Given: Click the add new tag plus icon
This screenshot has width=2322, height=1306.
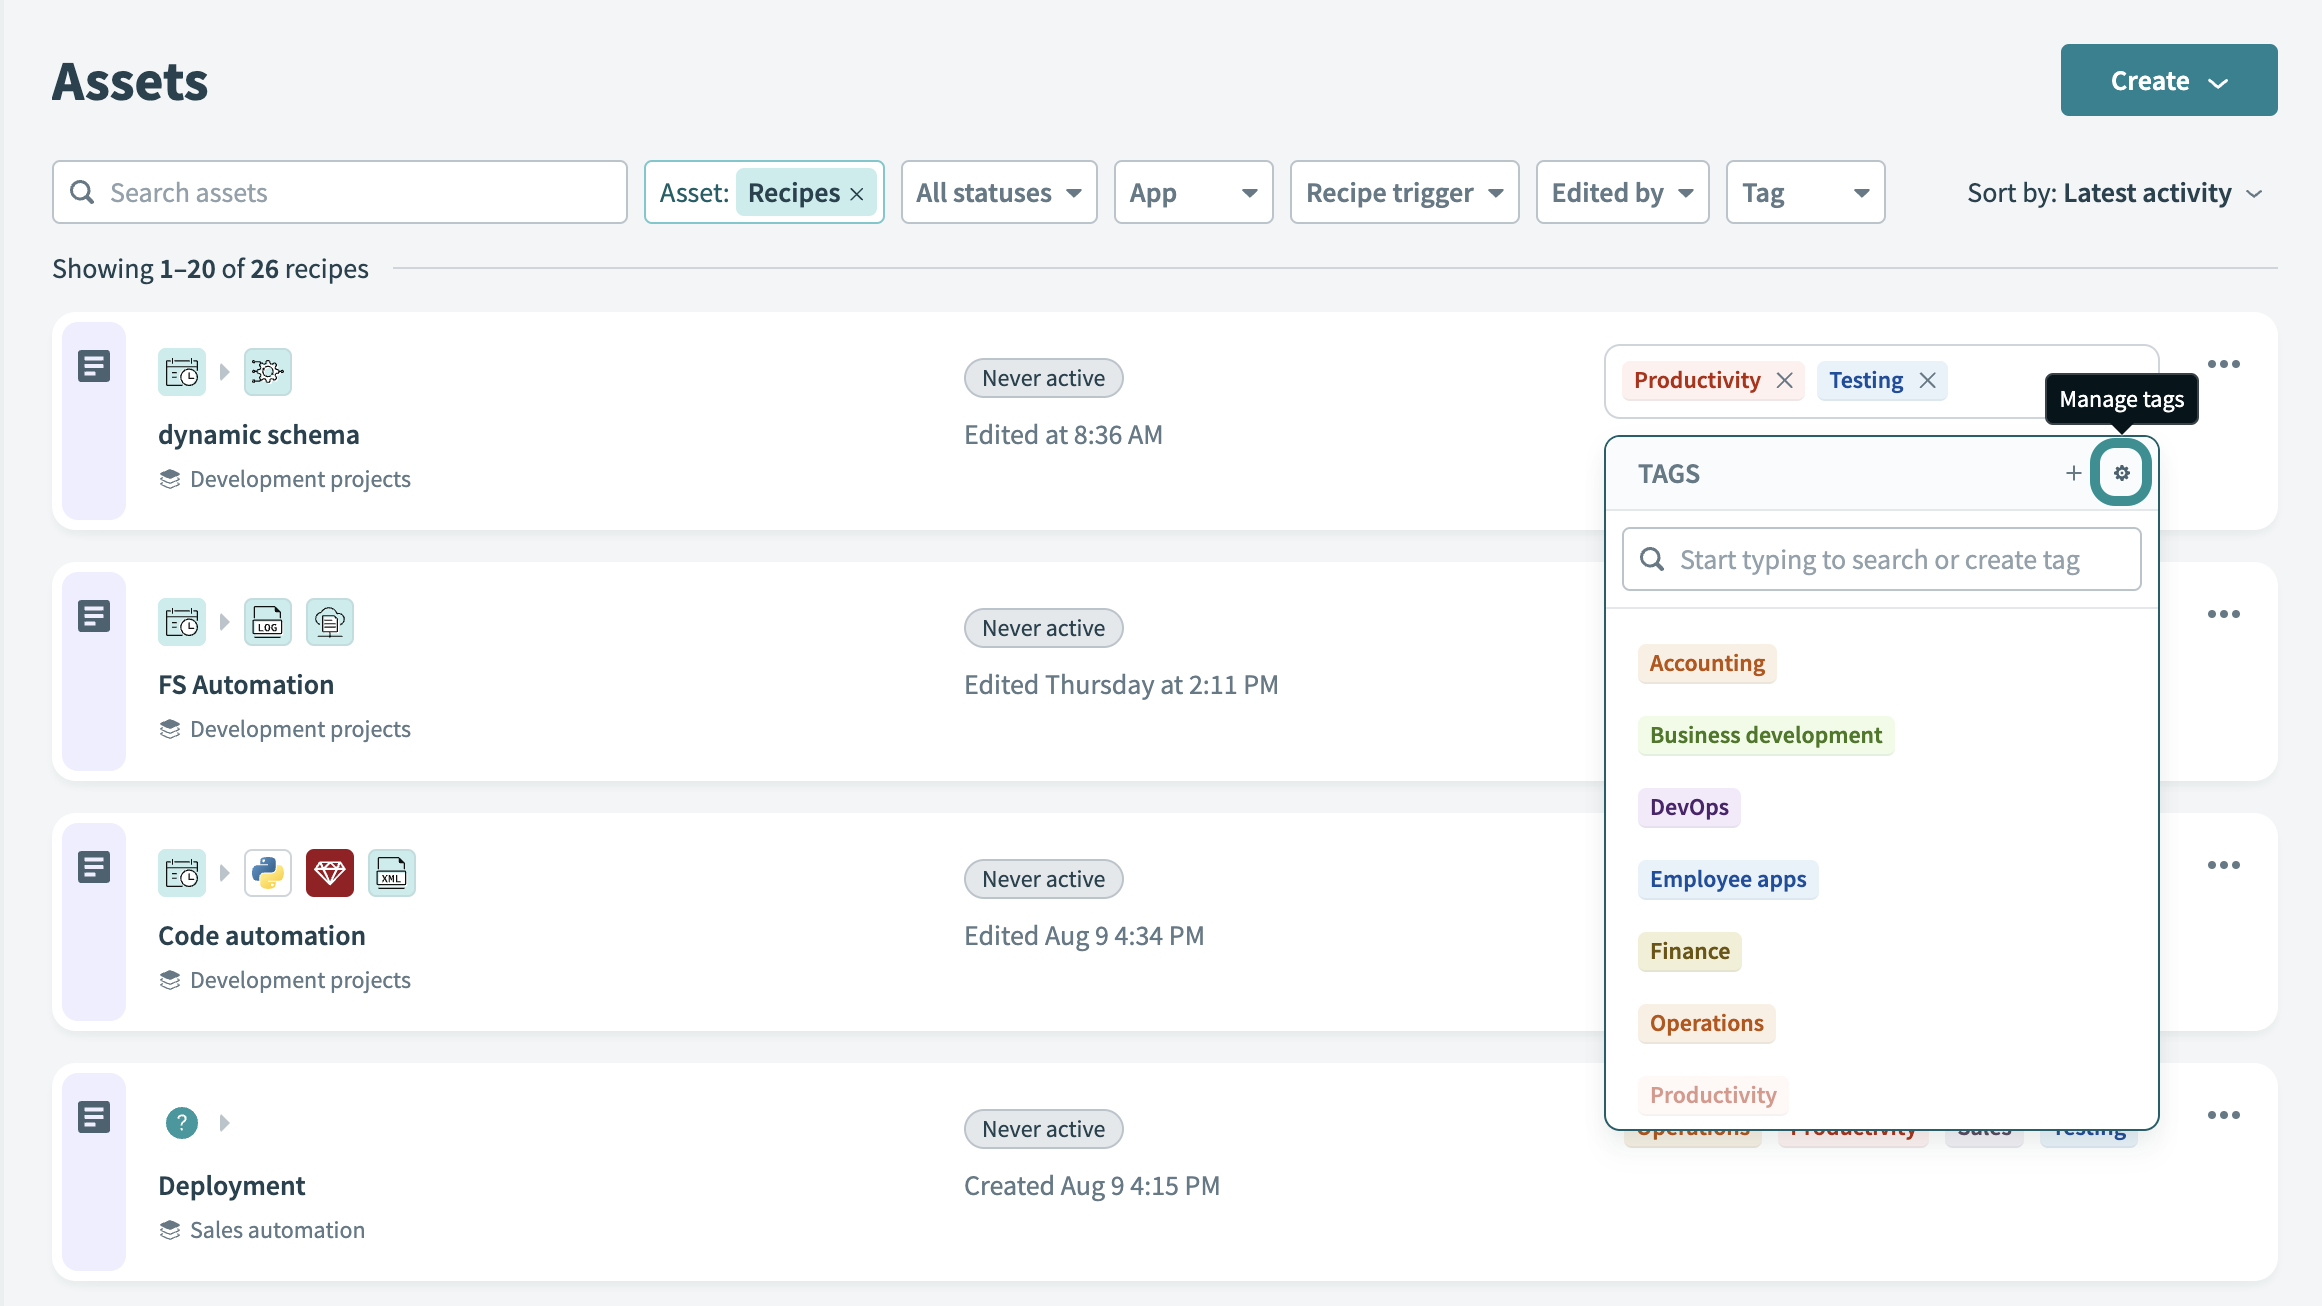Looking at the screenshot, I should point(2075,472).
